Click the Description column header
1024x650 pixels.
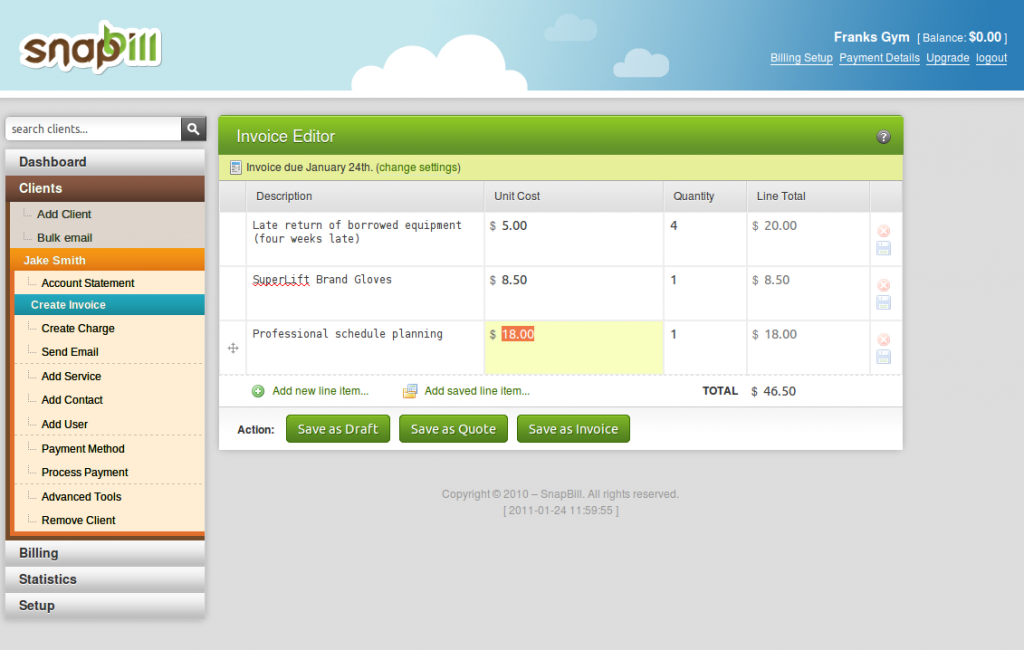284,196
